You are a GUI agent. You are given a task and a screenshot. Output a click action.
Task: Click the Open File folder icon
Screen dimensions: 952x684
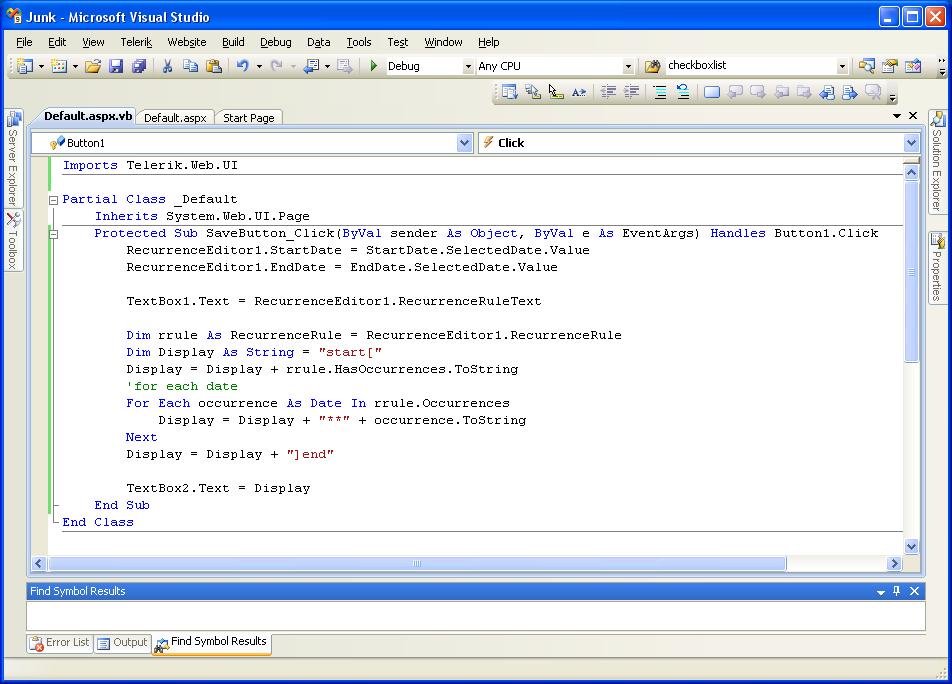(93, 66)
